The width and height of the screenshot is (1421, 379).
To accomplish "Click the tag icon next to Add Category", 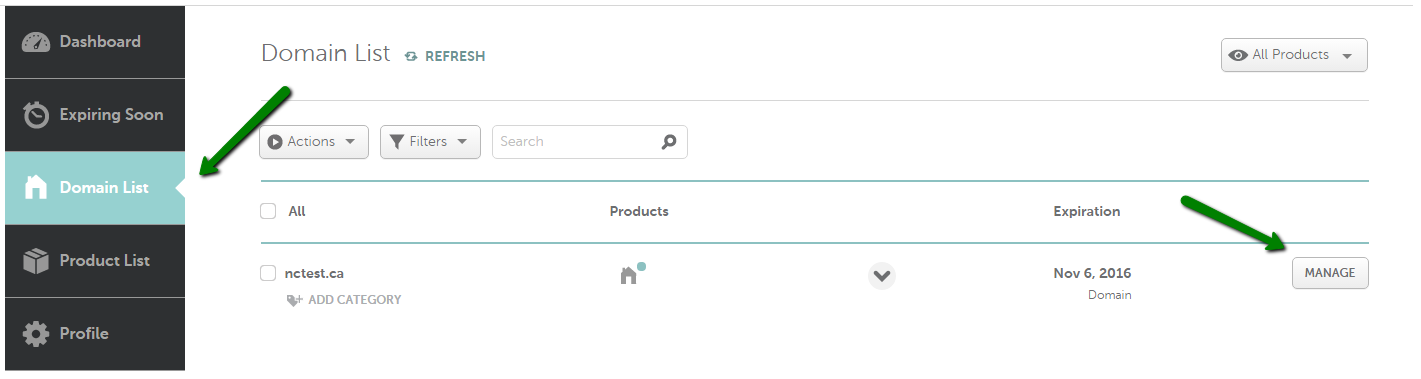I will [x=295, y=300].
